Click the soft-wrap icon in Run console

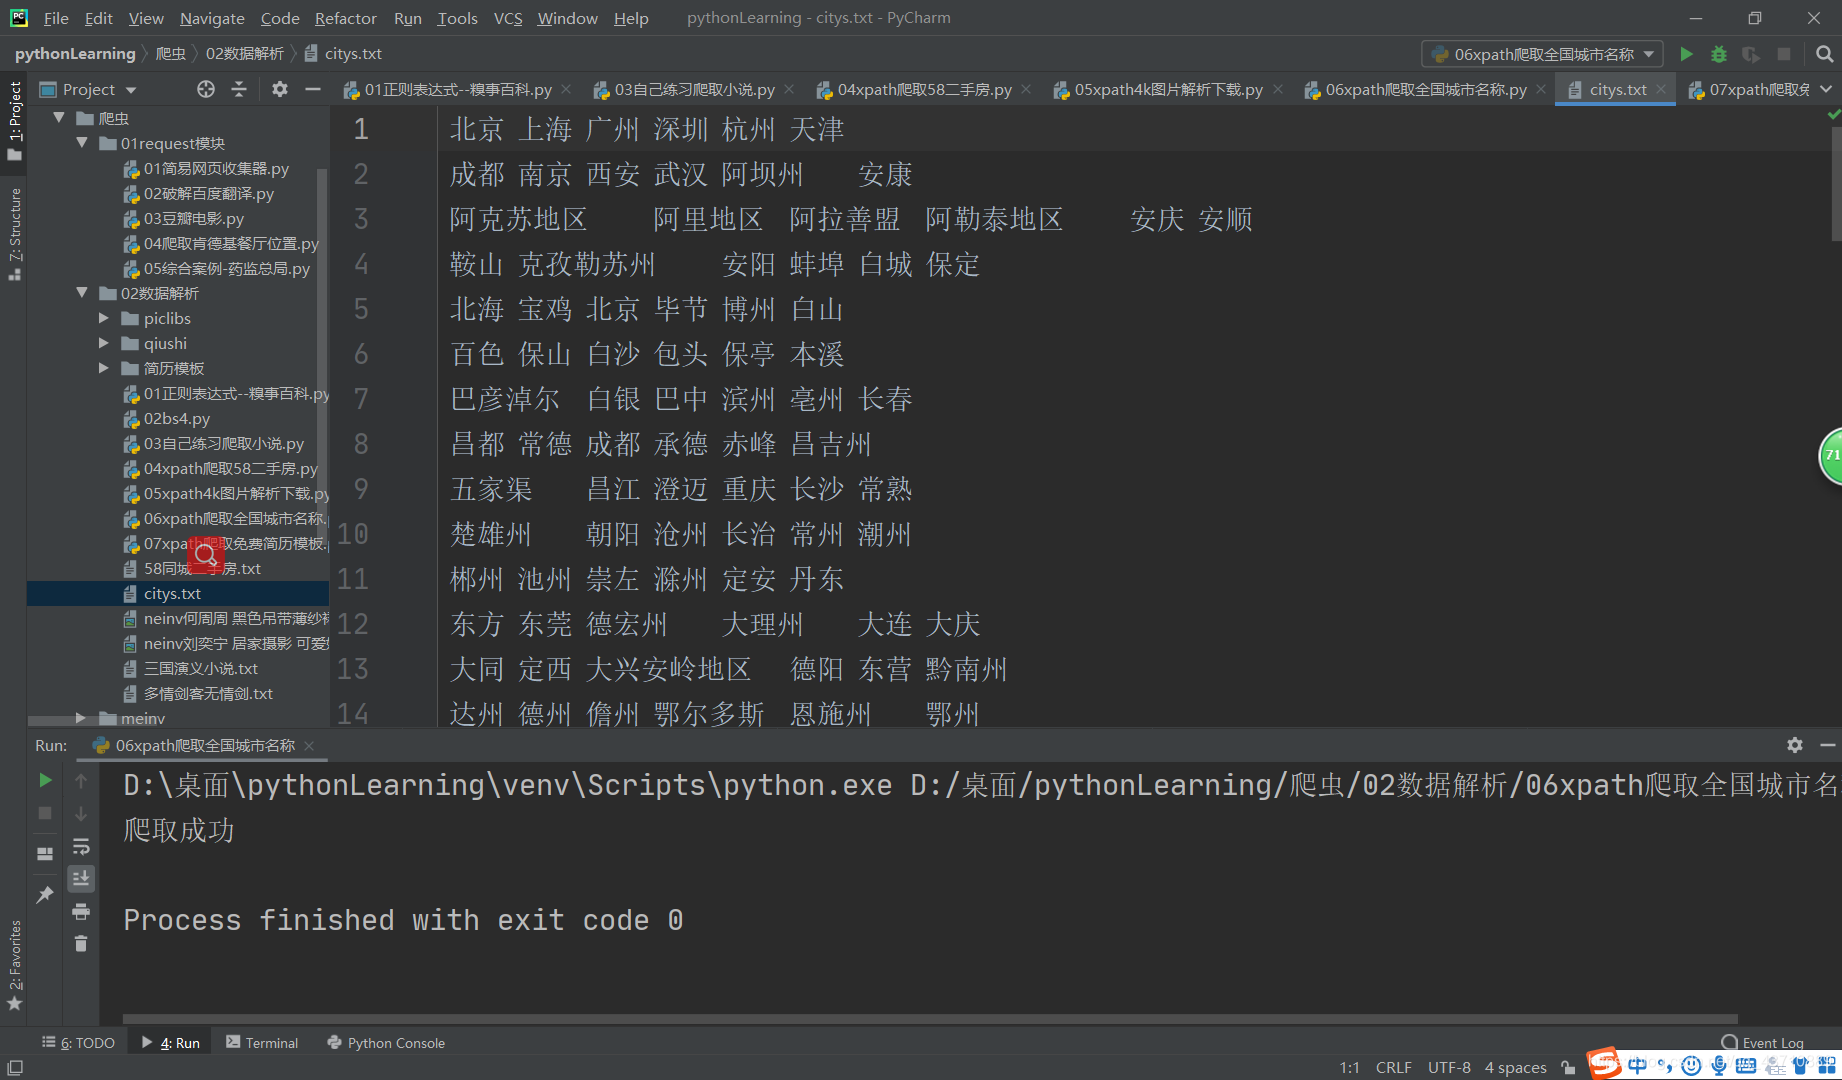81,845
